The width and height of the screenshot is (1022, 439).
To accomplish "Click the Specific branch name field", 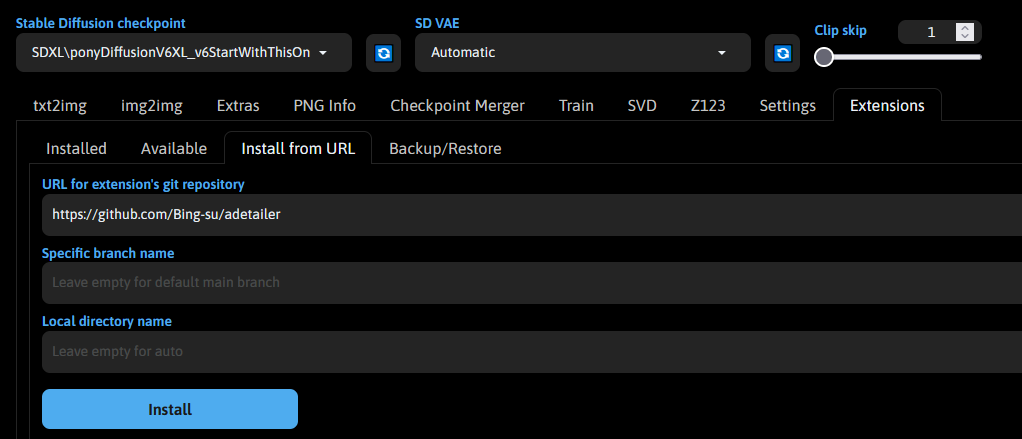I will [532, 283].
